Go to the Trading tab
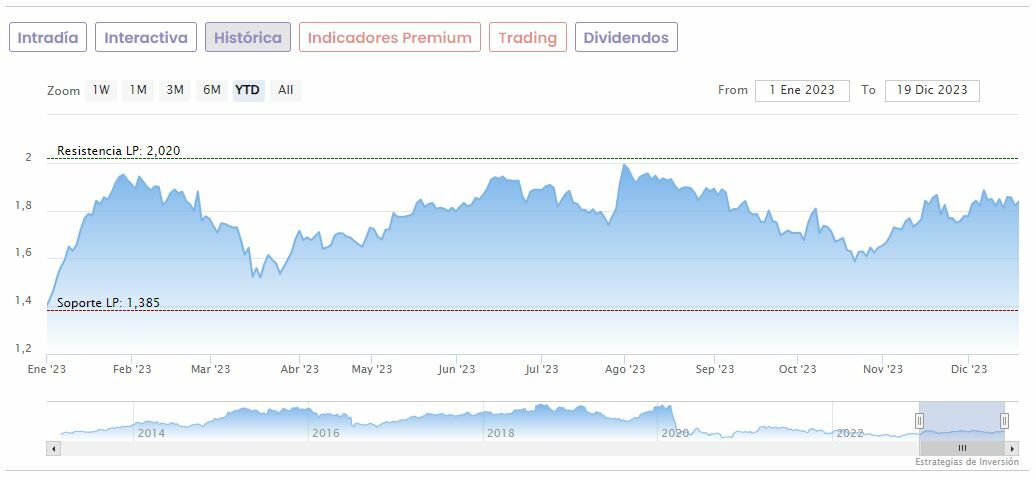 pyautogui.click(x=527, y=38)
